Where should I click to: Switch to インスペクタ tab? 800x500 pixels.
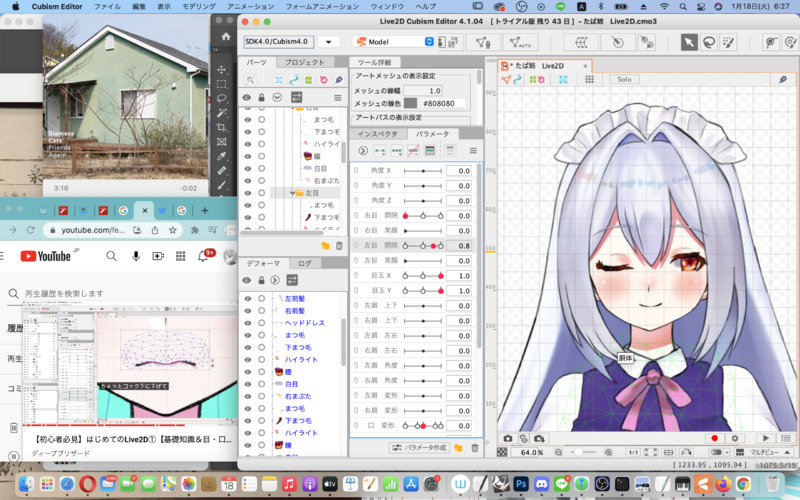coord(378,134)
